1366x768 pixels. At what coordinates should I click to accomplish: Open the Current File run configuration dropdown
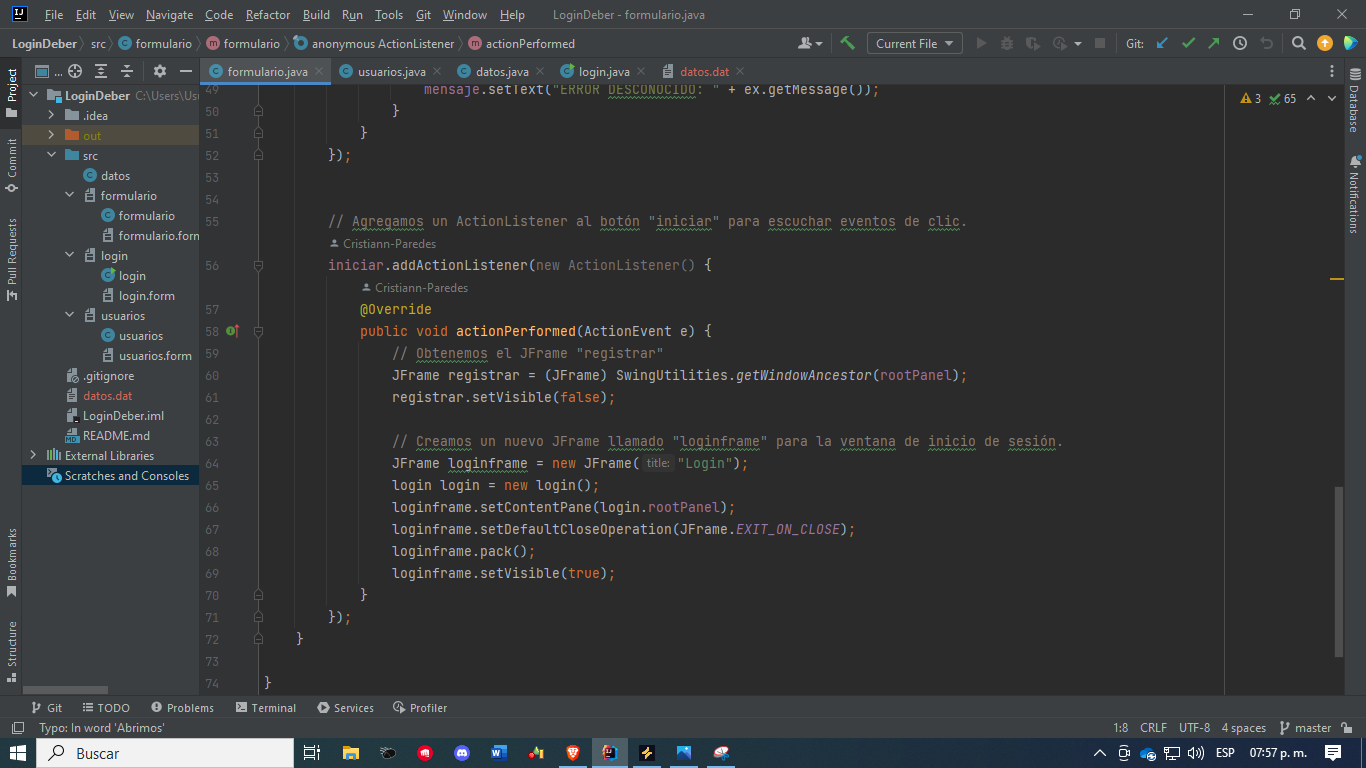pos(913,43)
